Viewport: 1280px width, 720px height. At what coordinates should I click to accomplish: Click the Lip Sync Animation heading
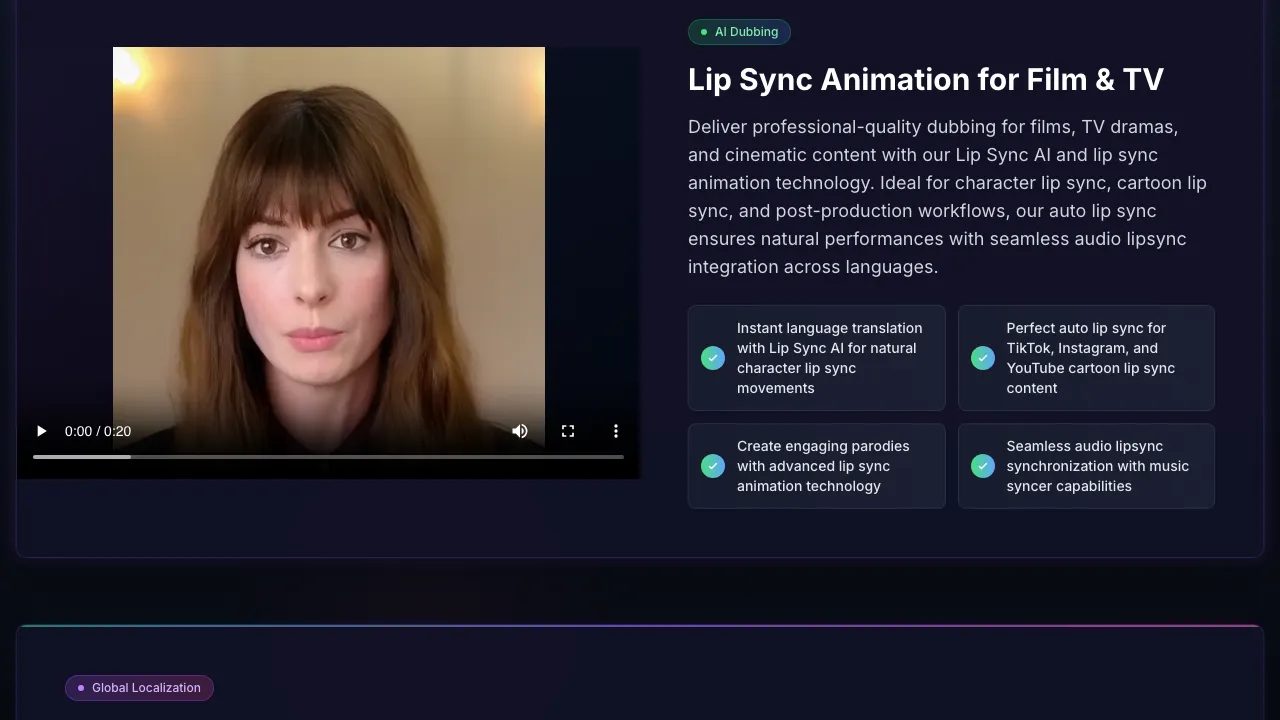point(925,79)
